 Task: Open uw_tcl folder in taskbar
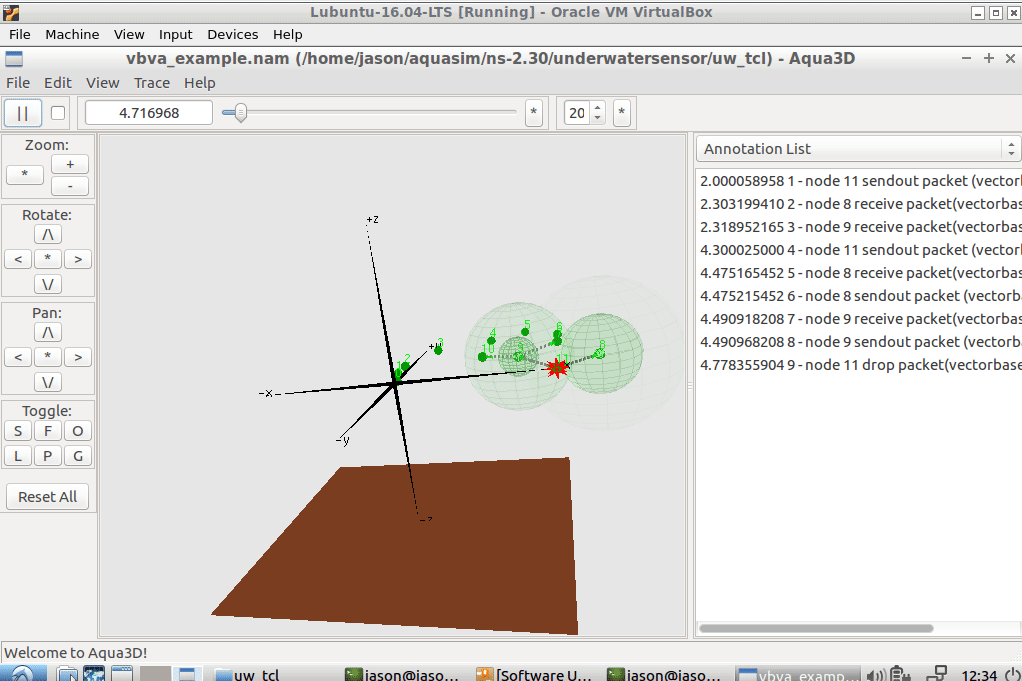click(246, 674)
